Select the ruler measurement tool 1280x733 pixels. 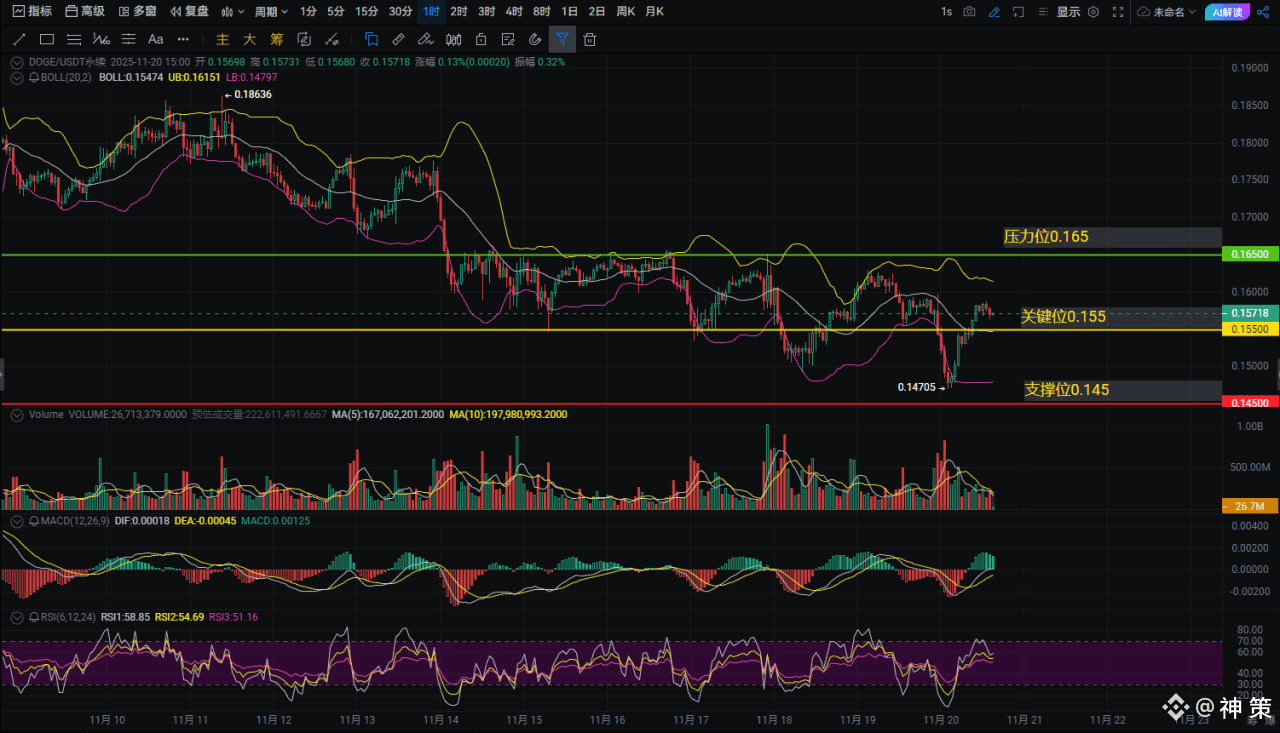pyautogui.click(x=398, y=40)
